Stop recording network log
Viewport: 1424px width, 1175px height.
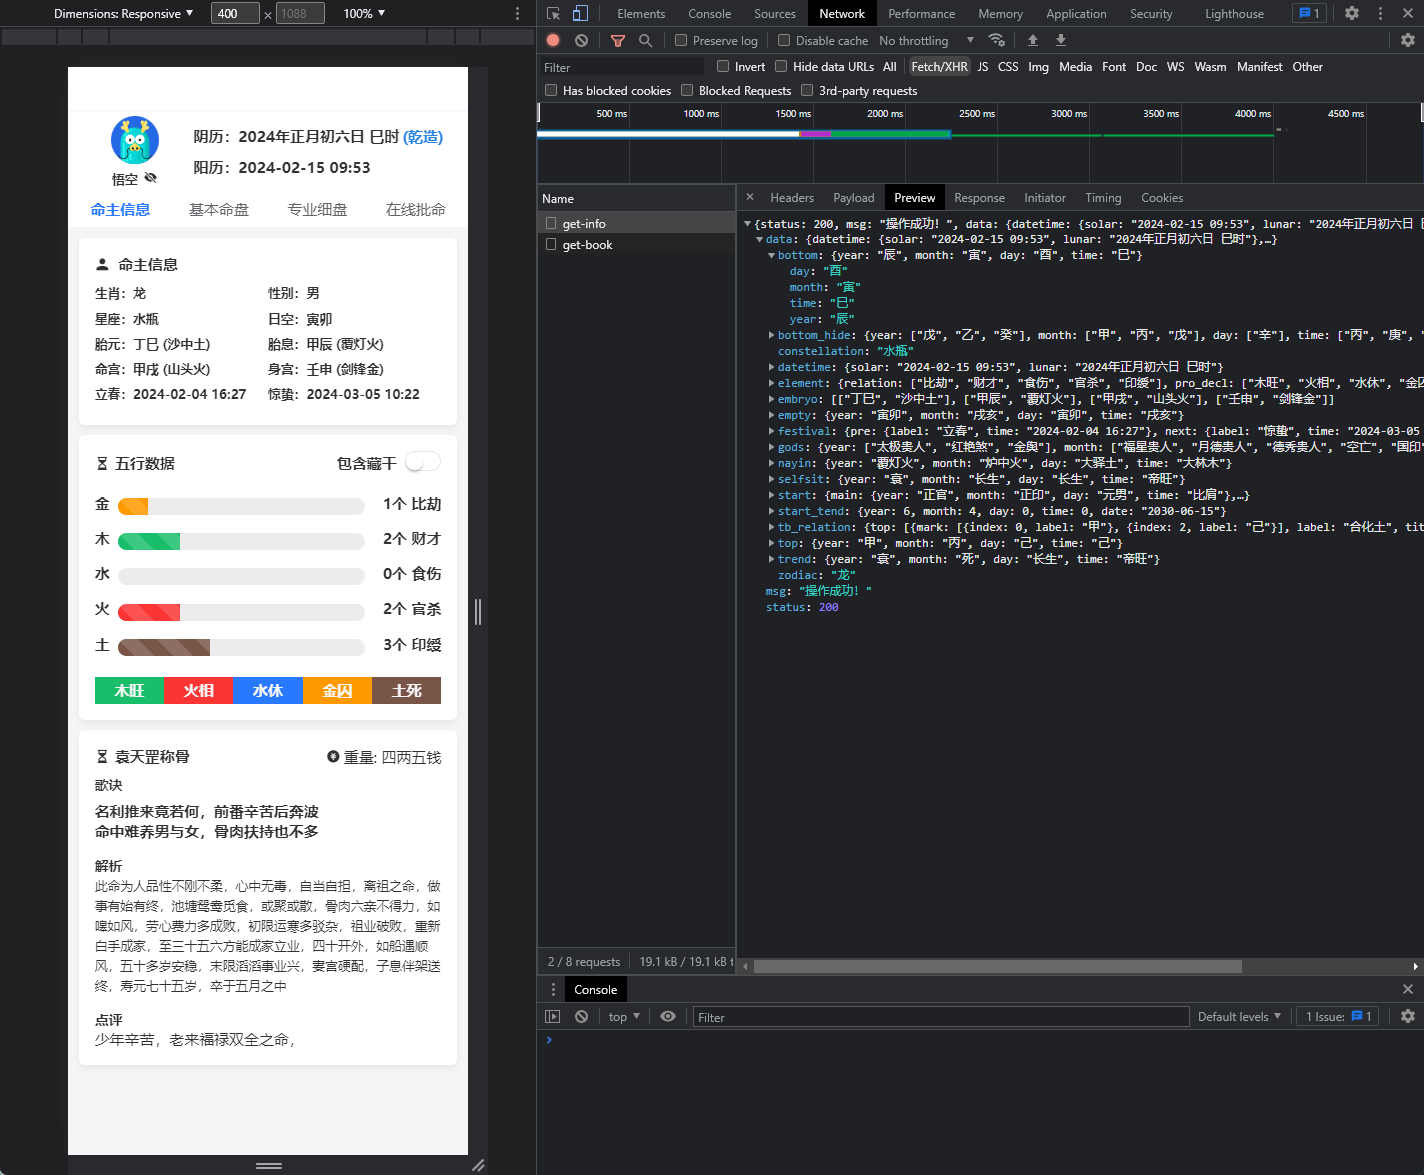tap(553, 40)
